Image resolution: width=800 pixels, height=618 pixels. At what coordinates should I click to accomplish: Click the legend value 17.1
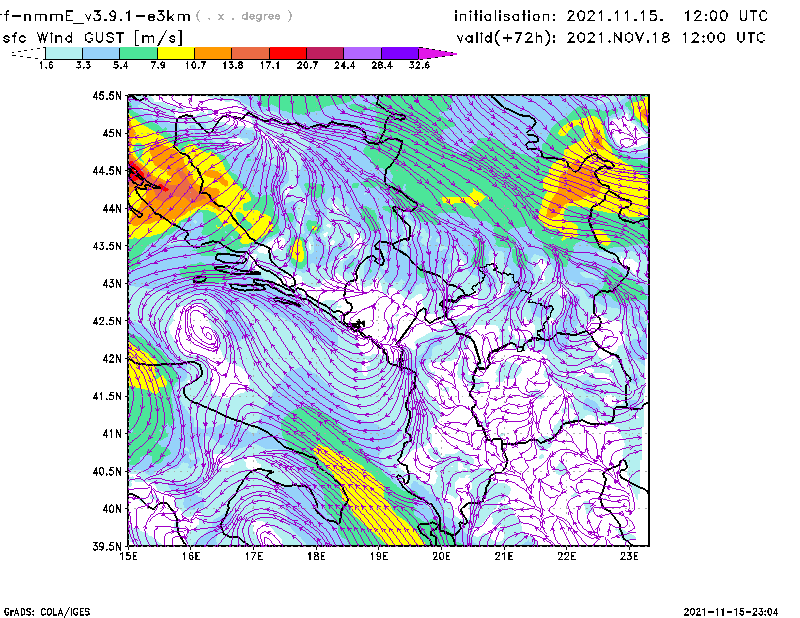coord(270,65)
